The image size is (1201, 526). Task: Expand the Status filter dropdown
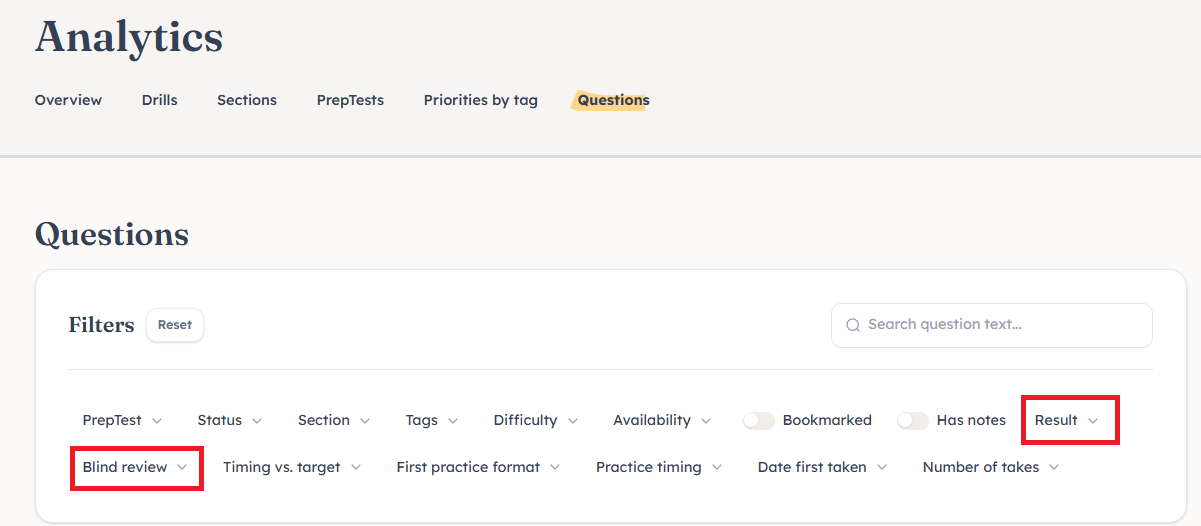click(230, 421)
